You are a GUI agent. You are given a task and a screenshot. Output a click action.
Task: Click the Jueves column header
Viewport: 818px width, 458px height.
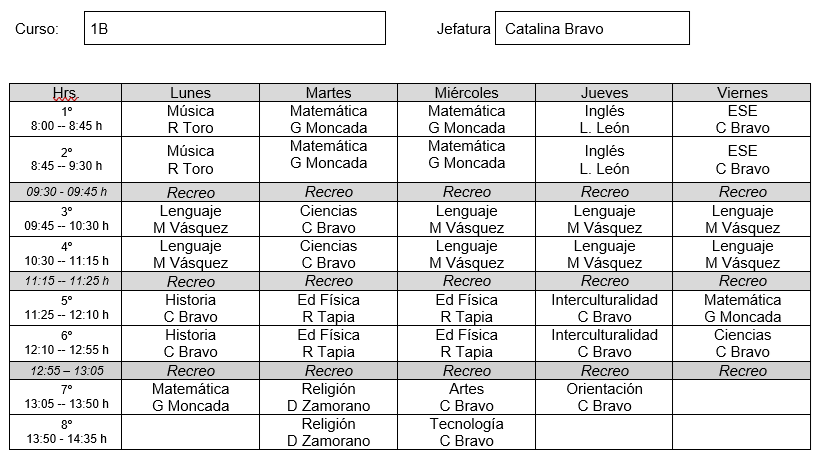tap(604, 93)
